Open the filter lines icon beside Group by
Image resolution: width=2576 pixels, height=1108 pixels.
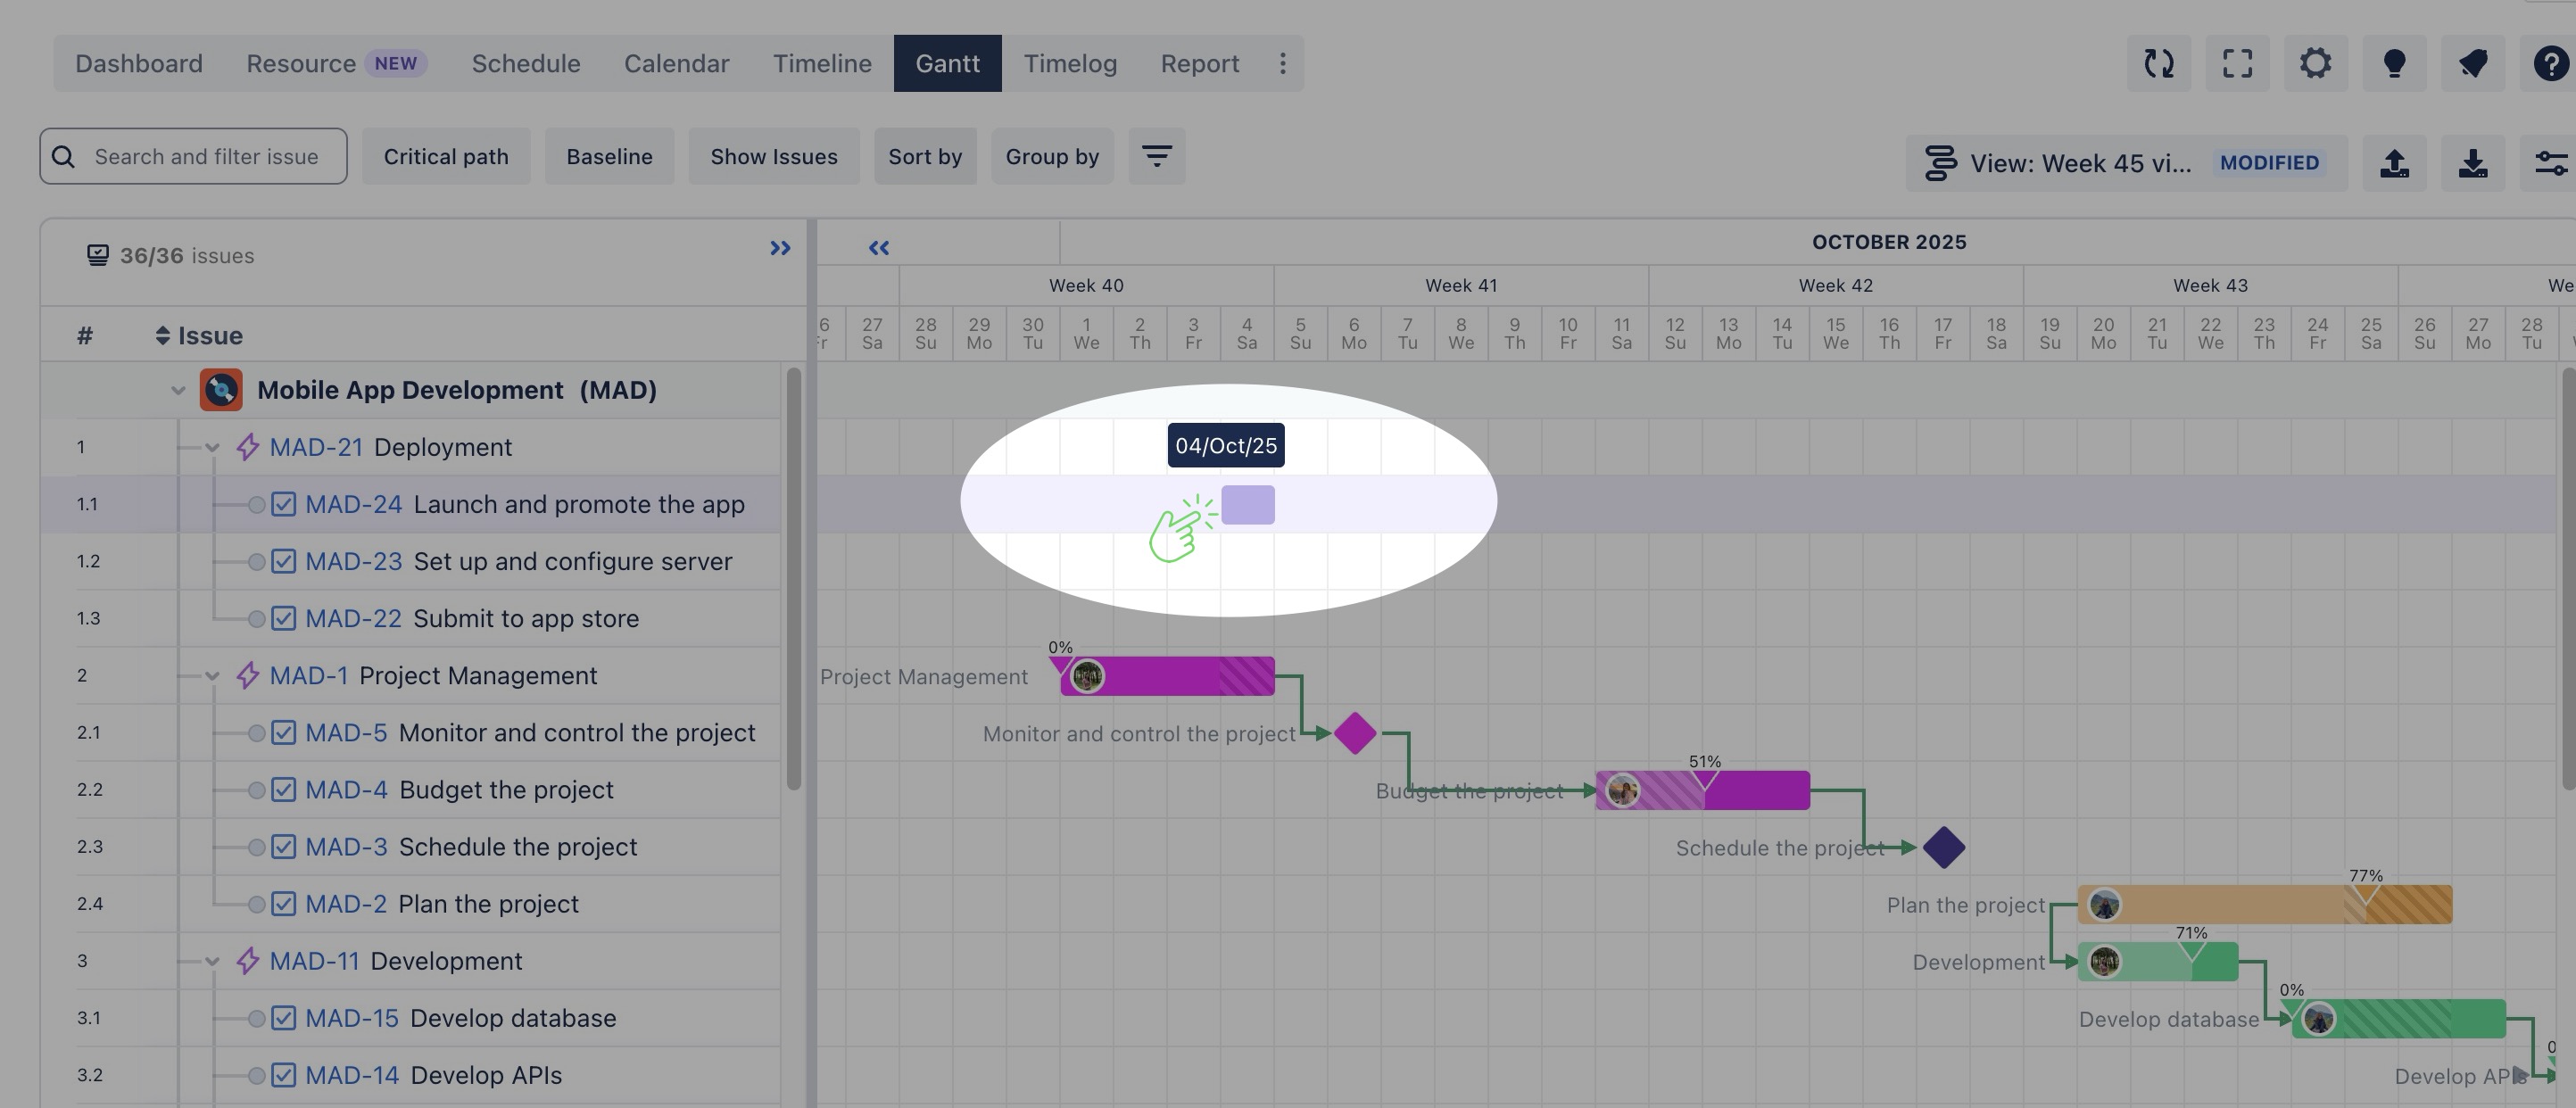click(1156, 156)
